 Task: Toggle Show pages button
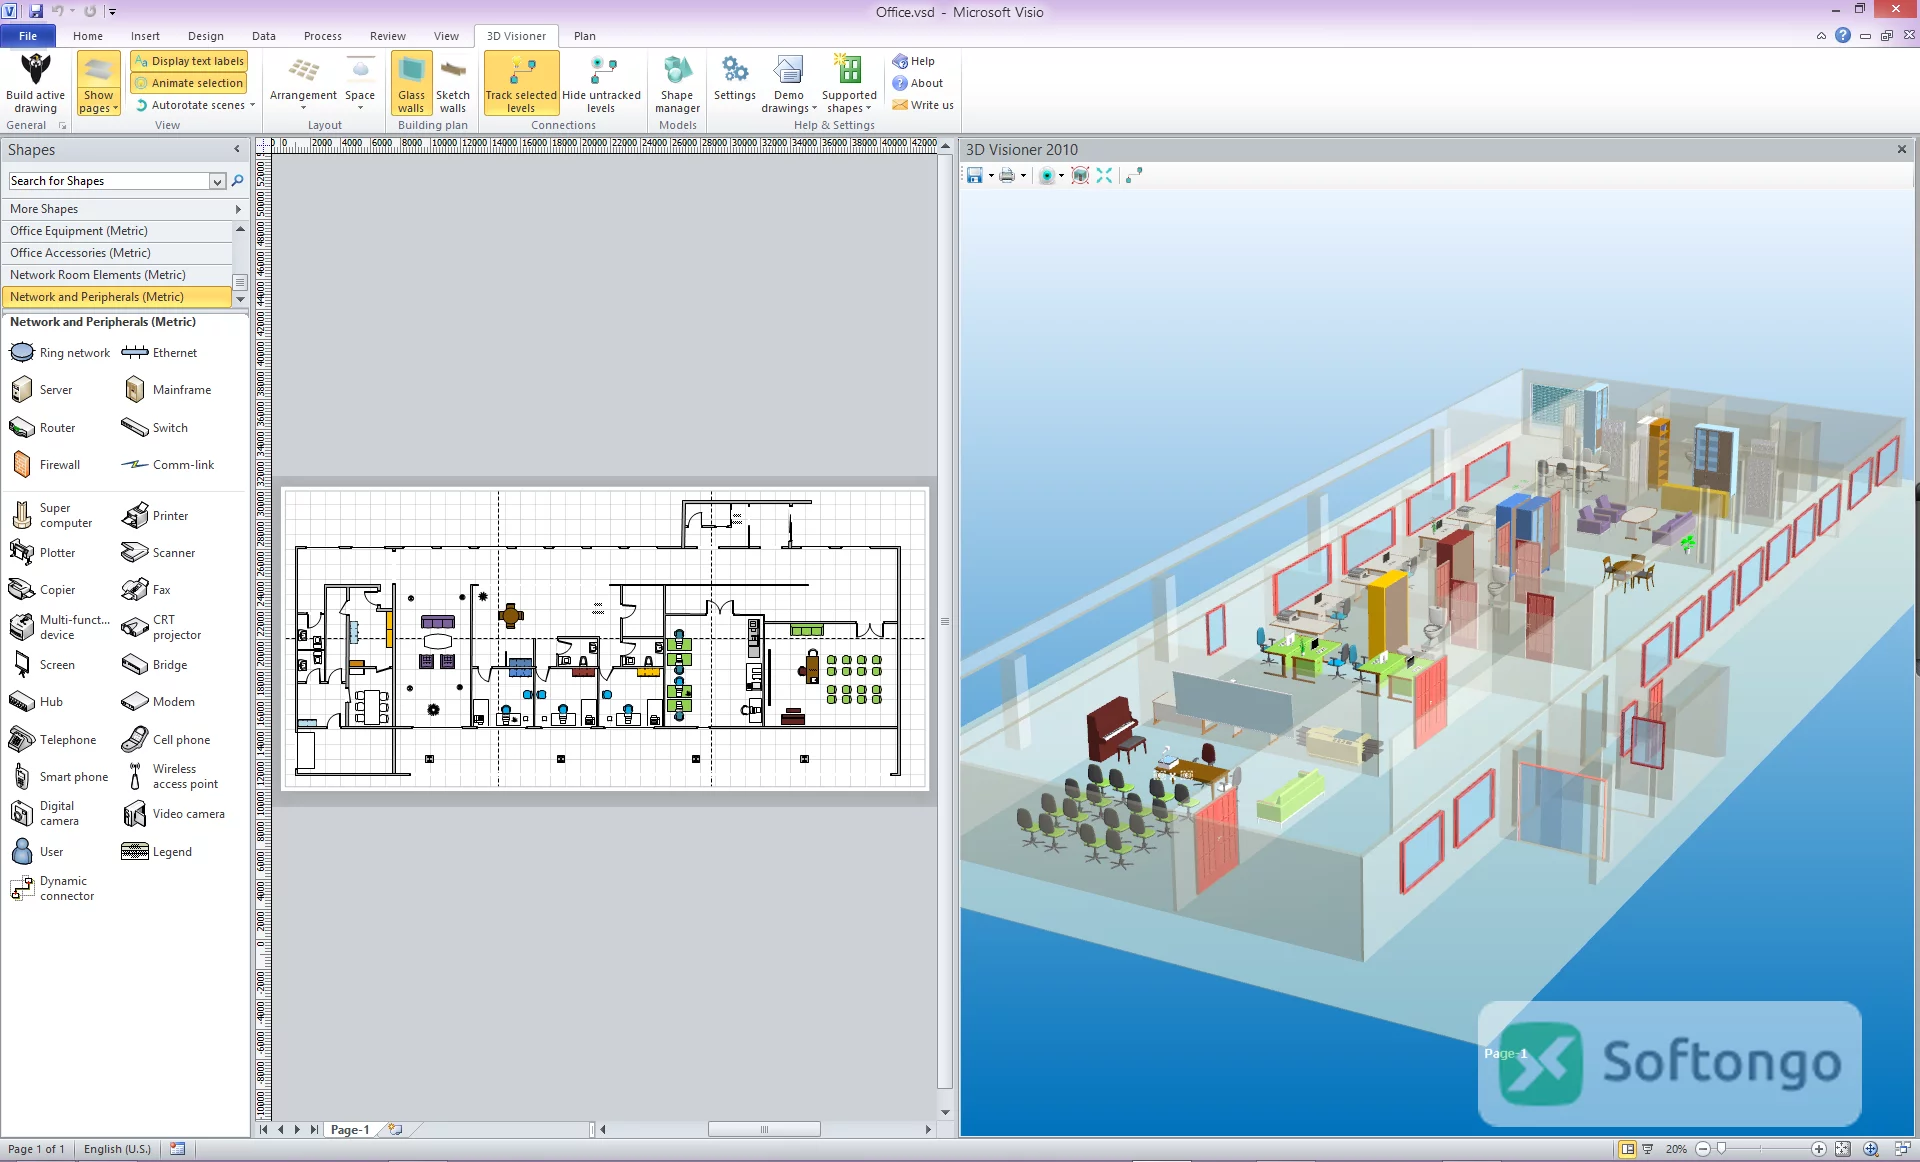click(98, 83)
